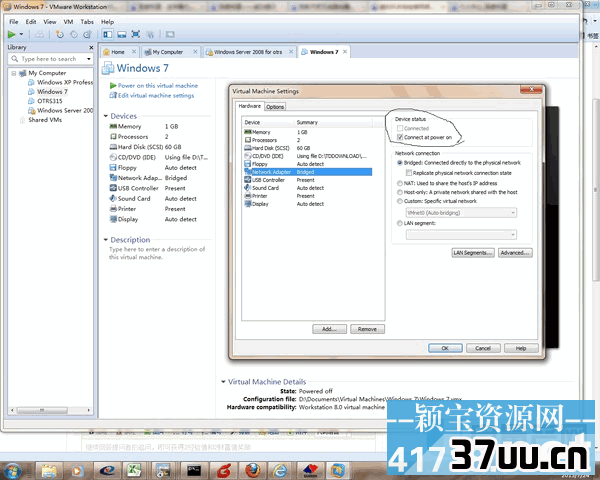The image size is (600, 480).
Task: Close the Windows 7 tab
Action: pyautogui.click(x=345, y=52)
